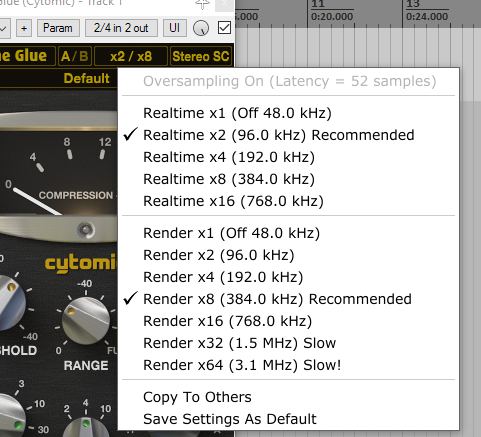Click the A/B compare button
481x437 pixels.
tap(75, 56)
